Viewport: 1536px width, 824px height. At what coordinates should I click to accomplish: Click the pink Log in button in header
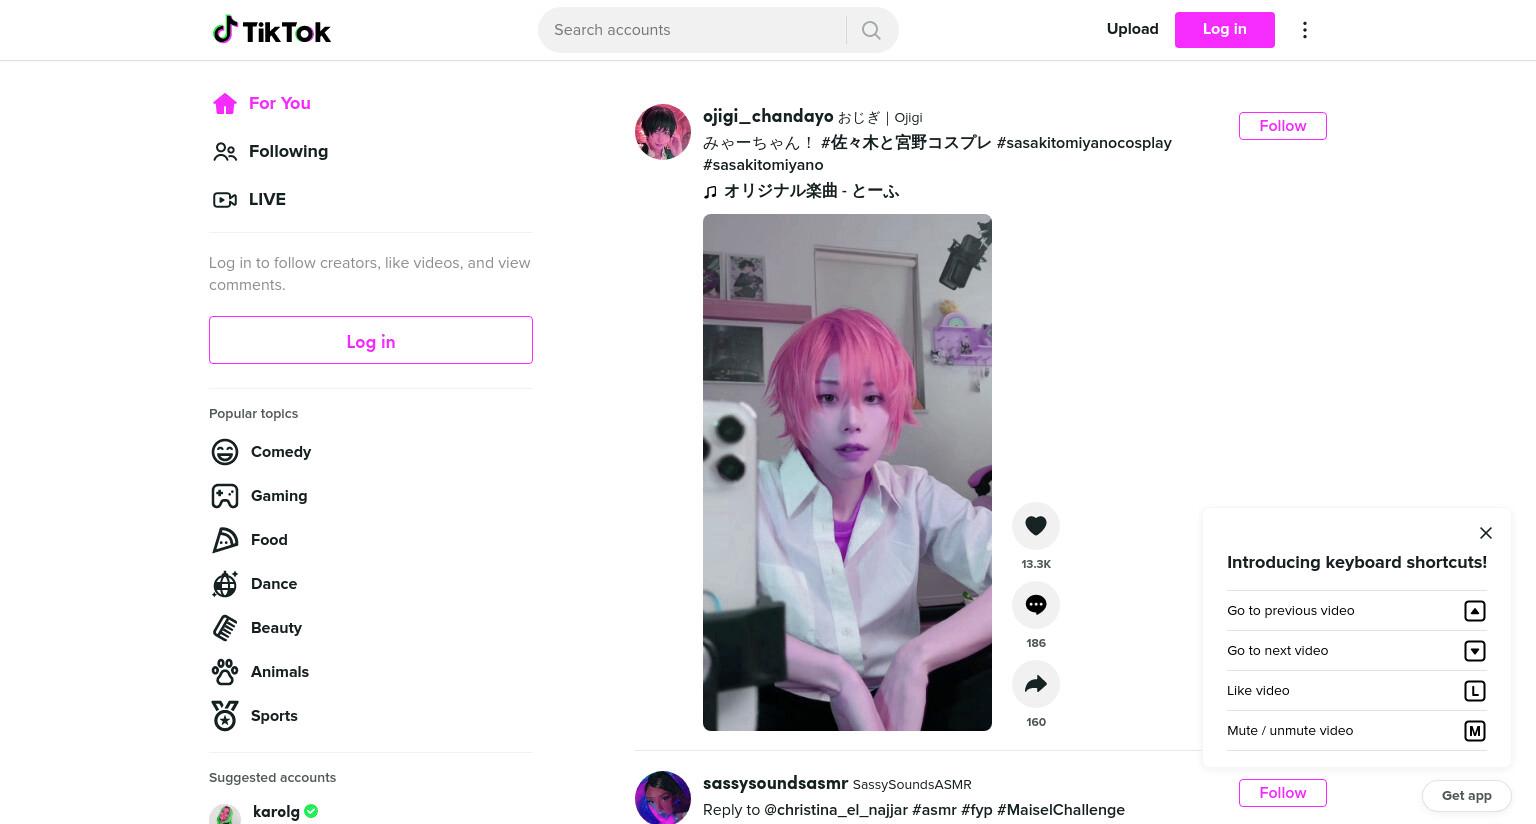point(1224,30)
